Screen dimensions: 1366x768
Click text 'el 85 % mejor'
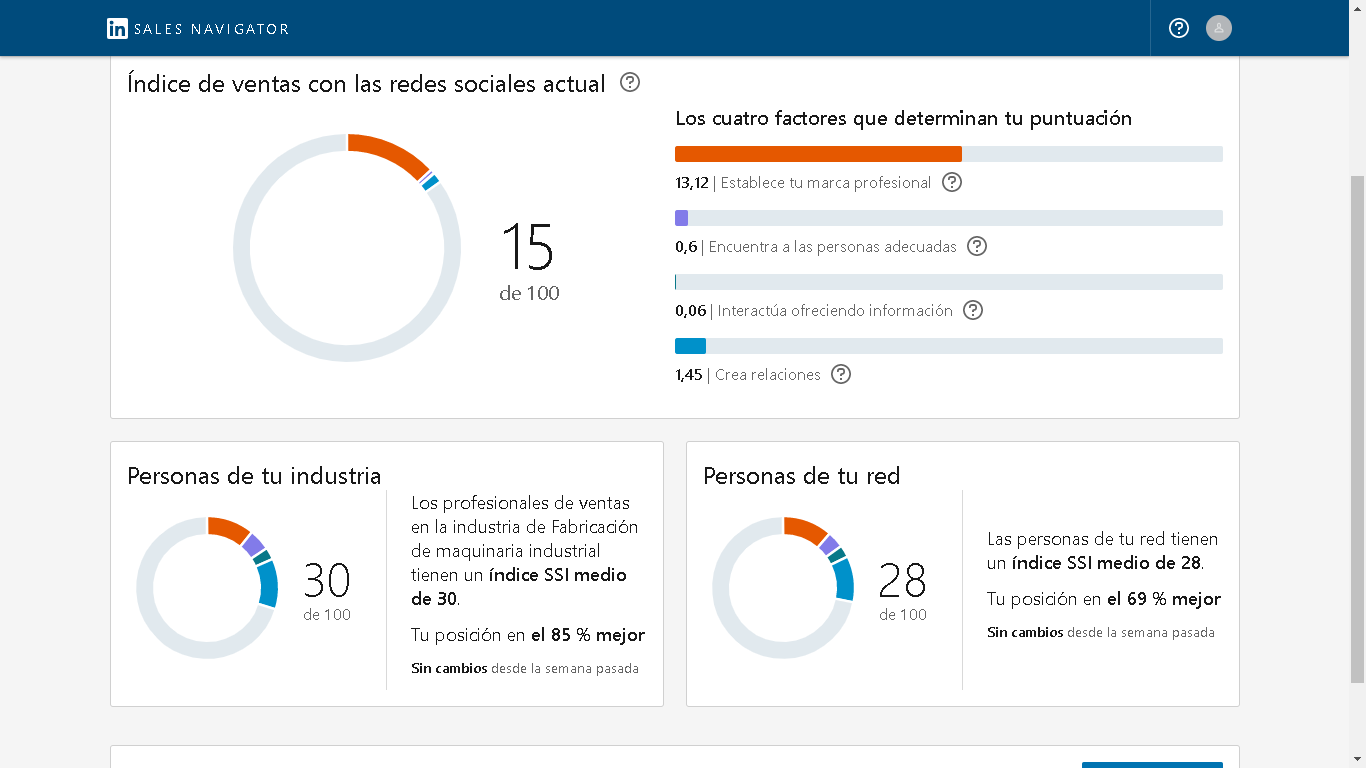click(x=588, y=635)
